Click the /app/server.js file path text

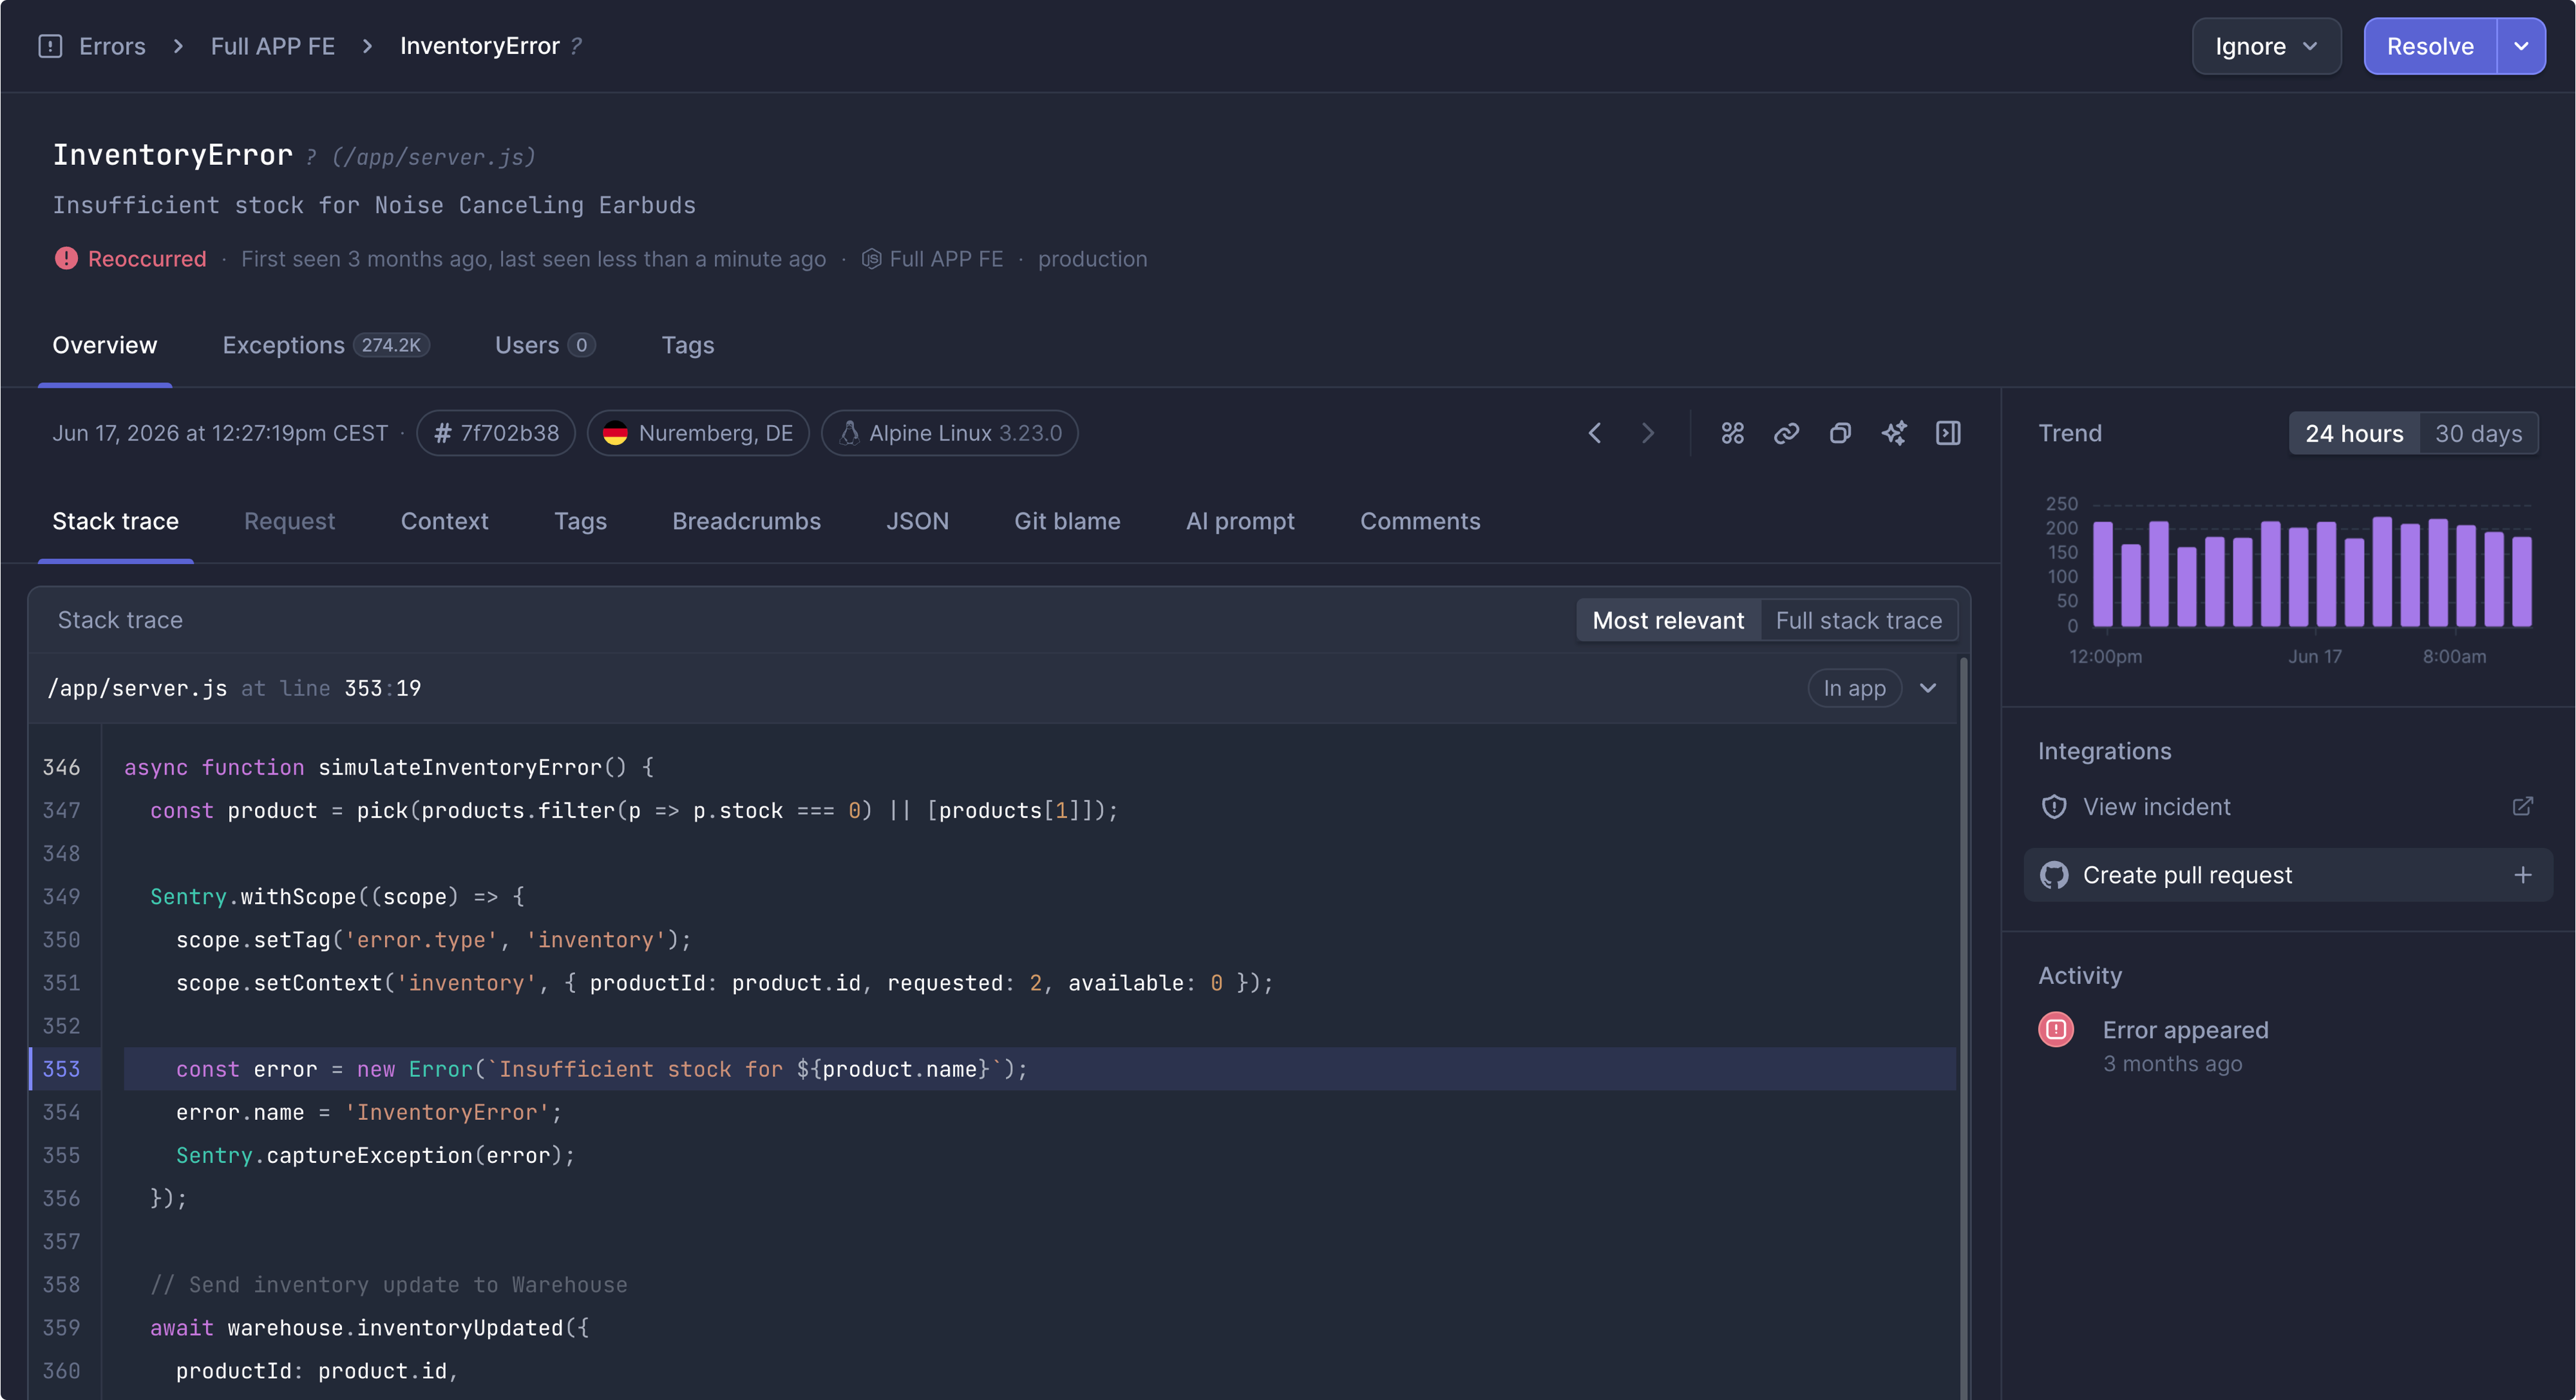(x=137, y=688)
